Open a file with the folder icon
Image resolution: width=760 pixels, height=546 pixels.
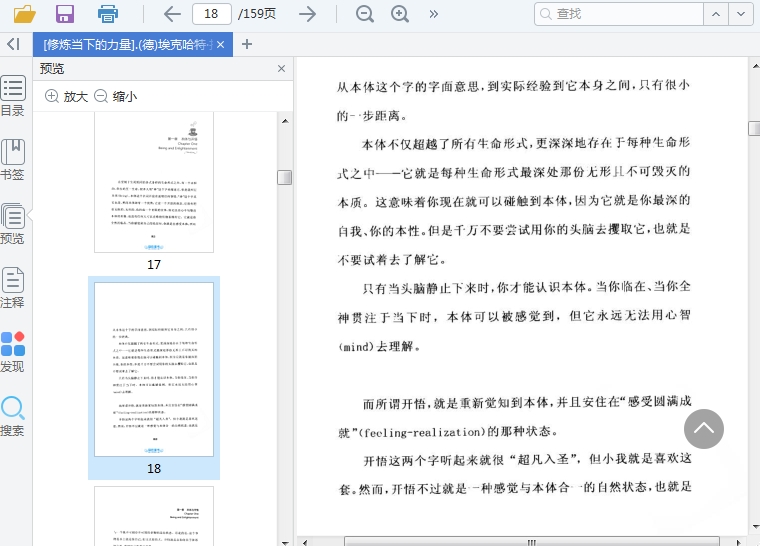click(x=24, y=14)
